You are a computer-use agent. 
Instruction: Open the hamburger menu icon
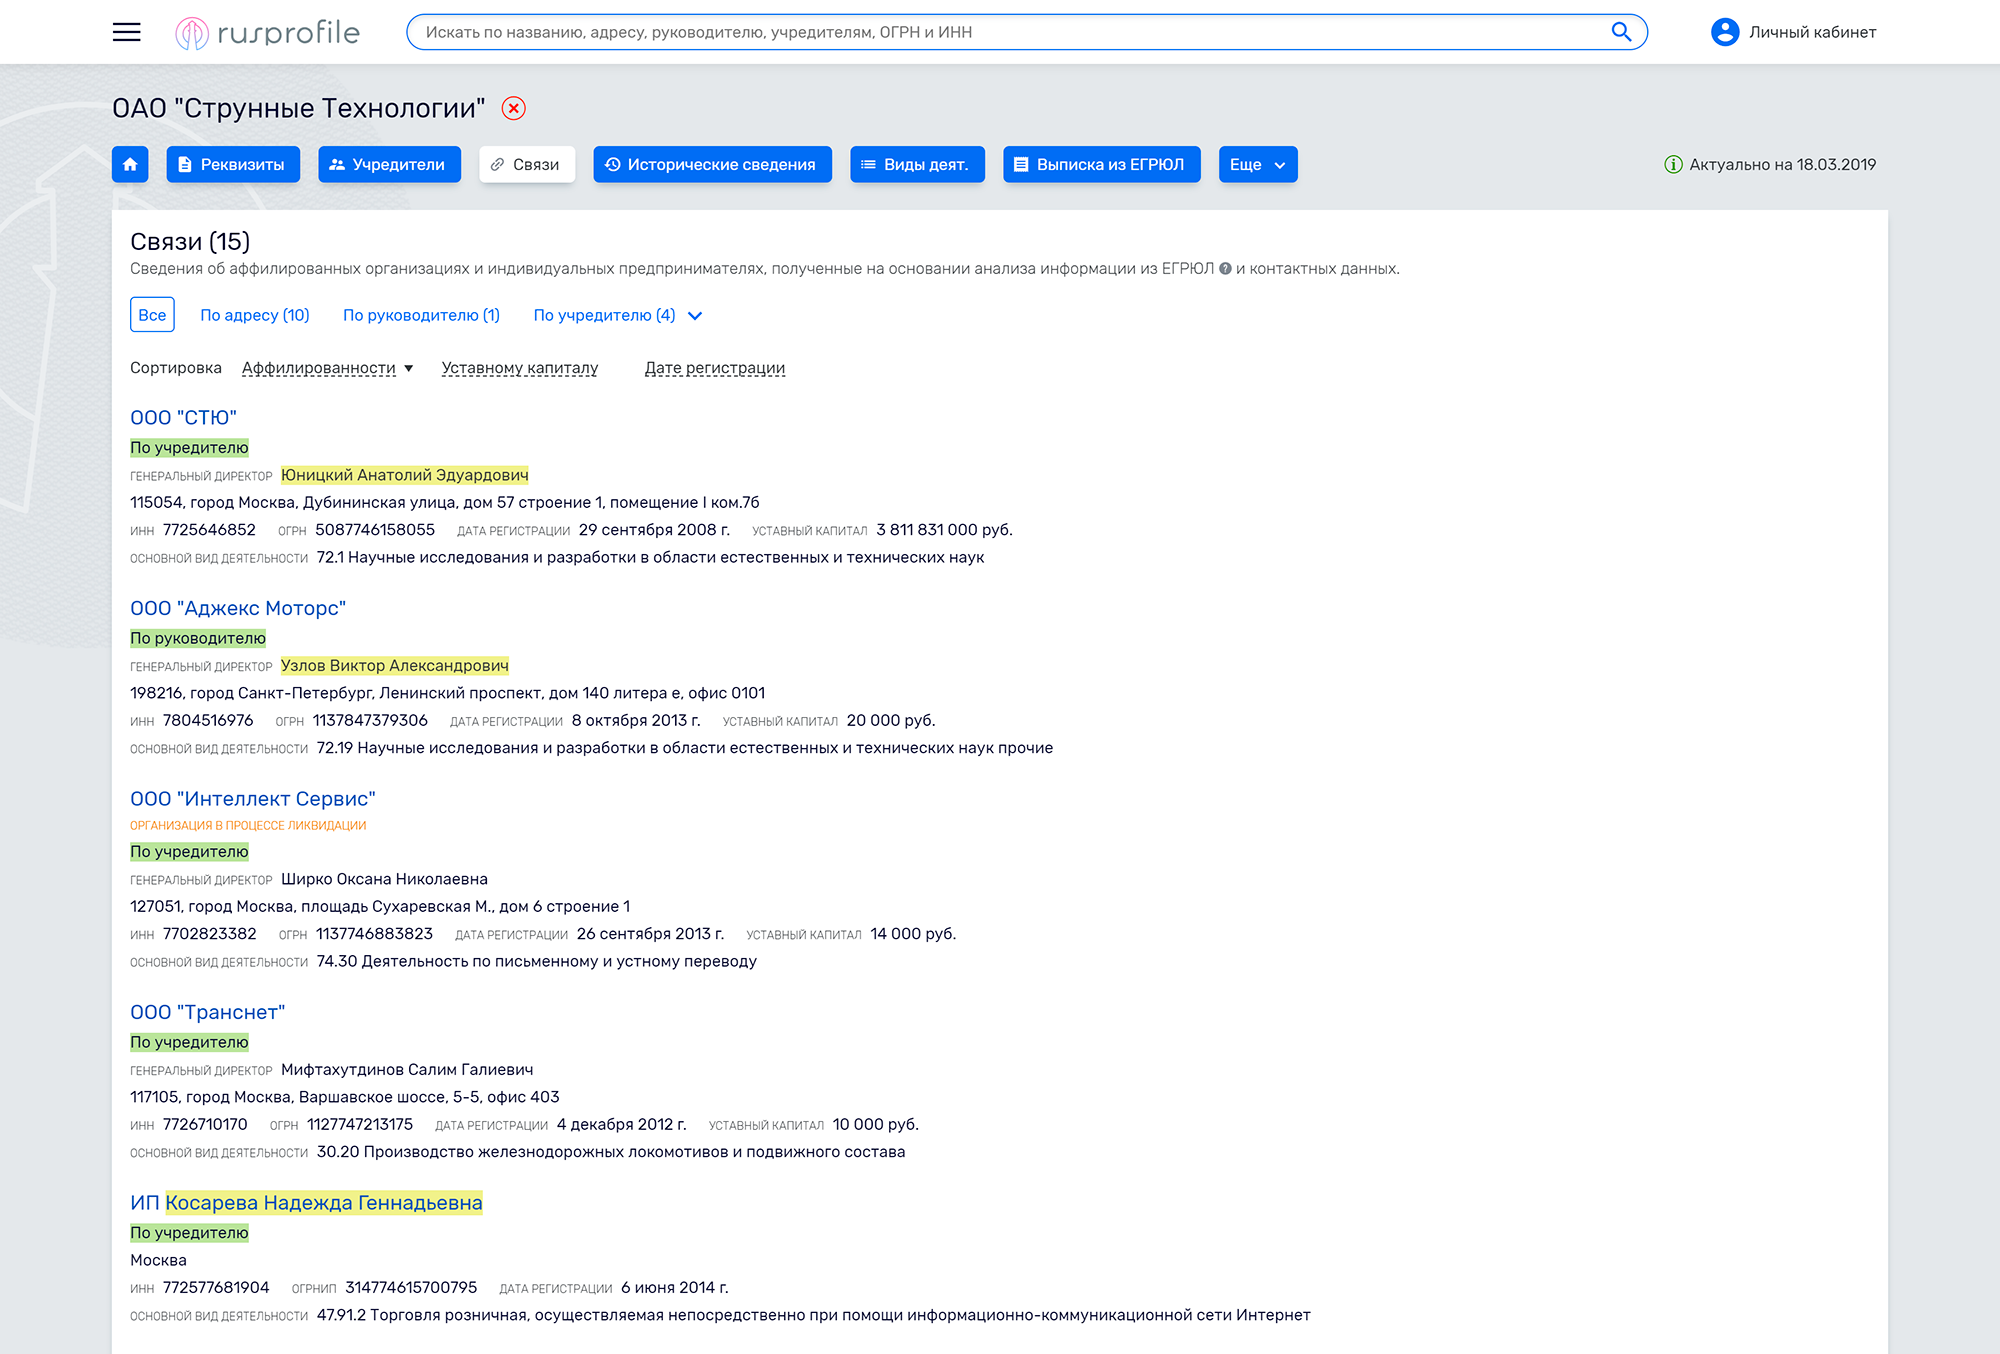click(x=126, y=32)
